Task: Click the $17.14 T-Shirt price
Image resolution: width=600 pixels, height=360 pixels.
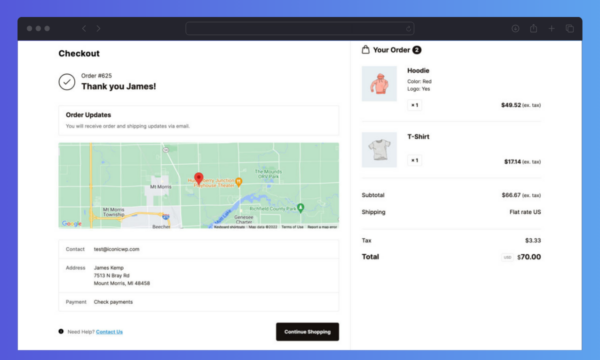Action: pyautogui.click(x=512, y=161)
